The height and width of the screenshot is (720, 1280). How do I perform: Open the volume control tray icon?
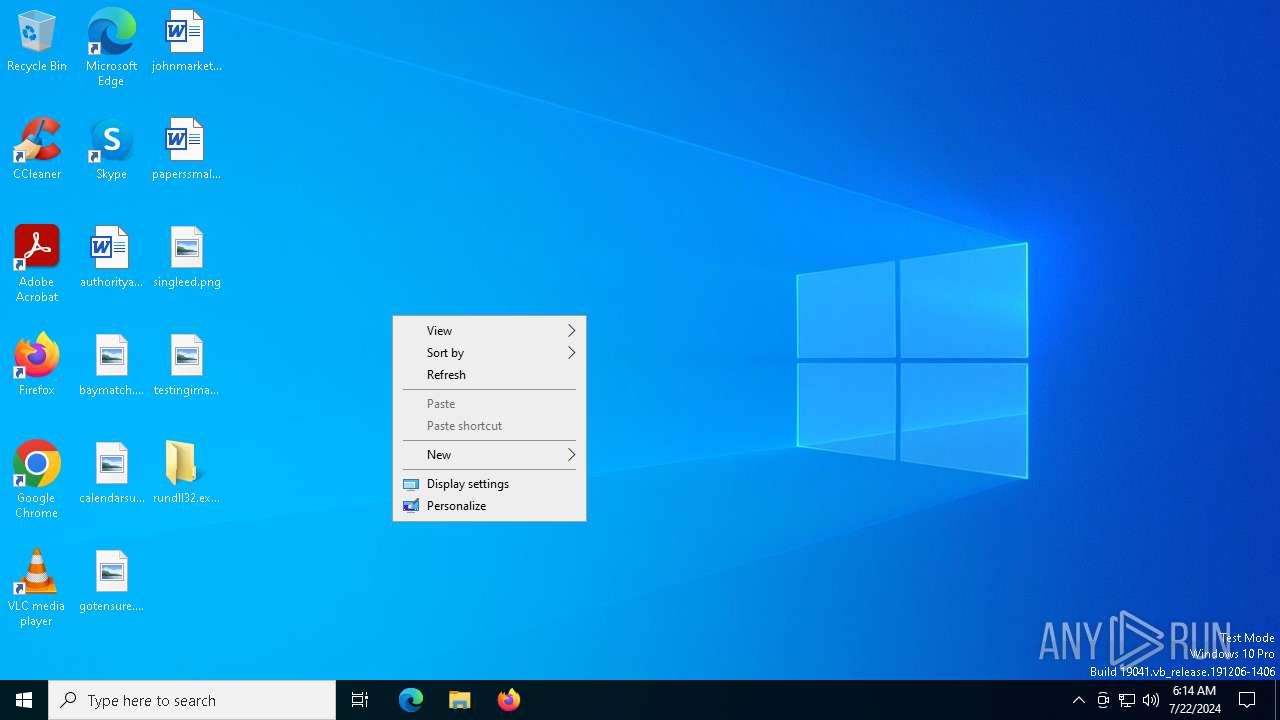(x=1151, y=700)
